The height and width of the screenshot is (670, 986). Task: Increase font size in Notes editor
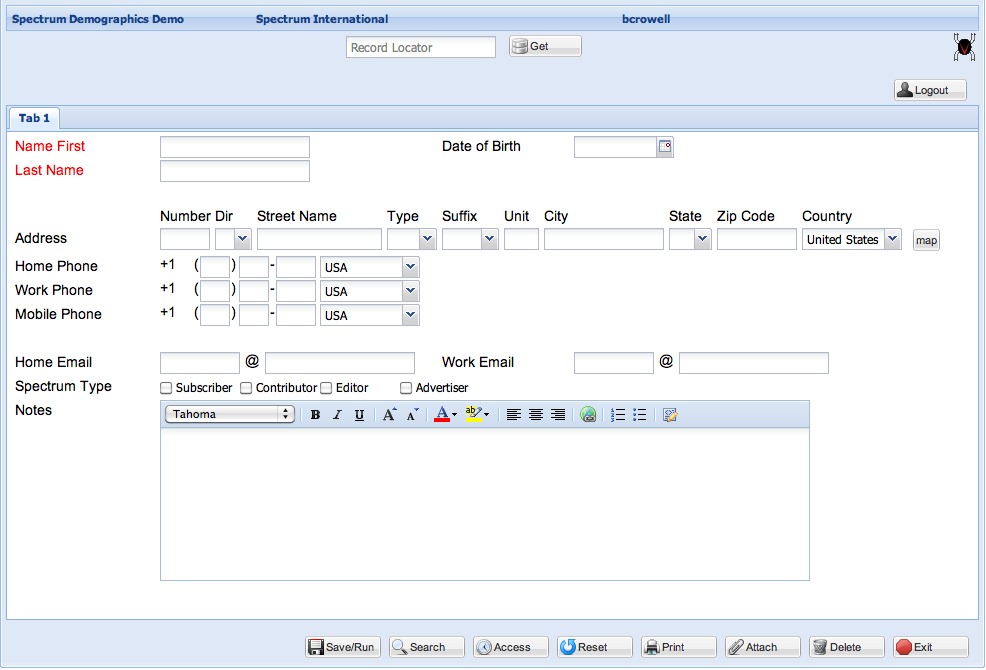pyautogui.click(x=389, y=415)
